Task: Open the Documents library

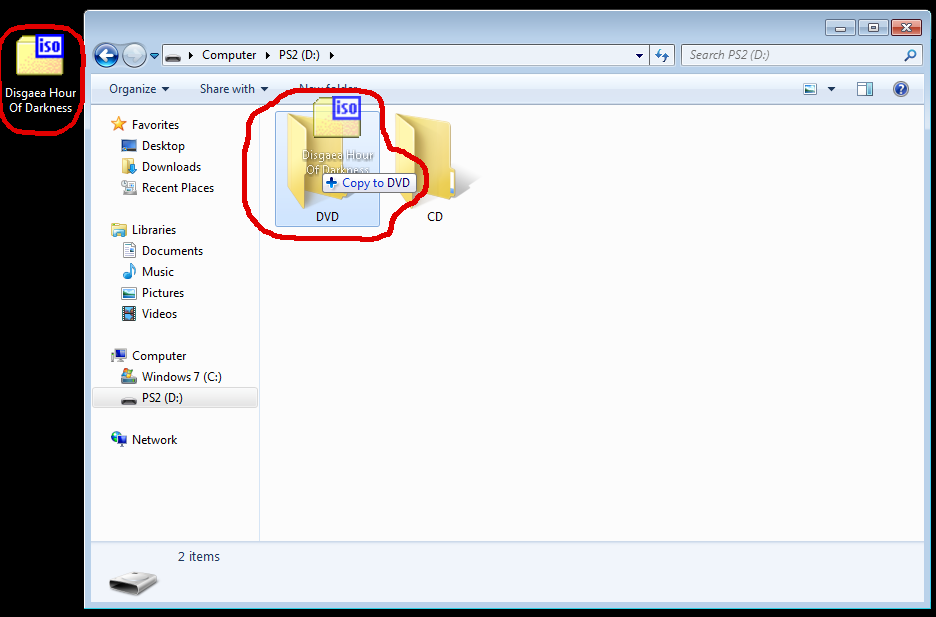Action: (x=172, y=251)
